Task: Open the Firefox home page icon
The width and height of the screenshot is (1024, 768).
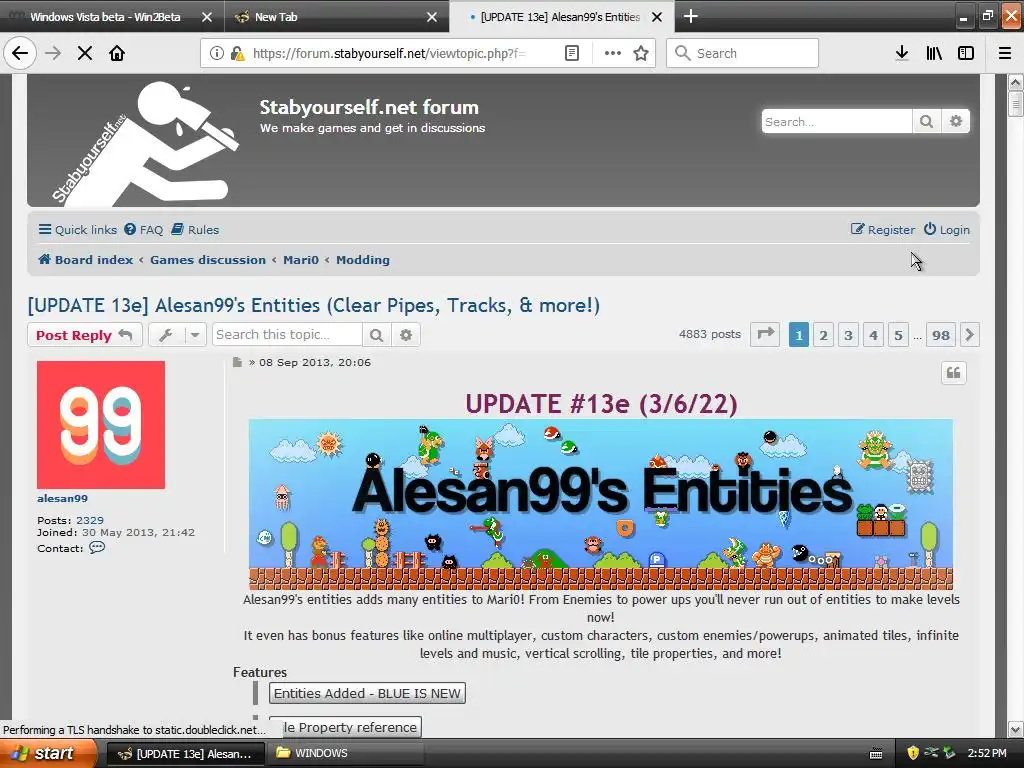Action: tap(117, 53)
